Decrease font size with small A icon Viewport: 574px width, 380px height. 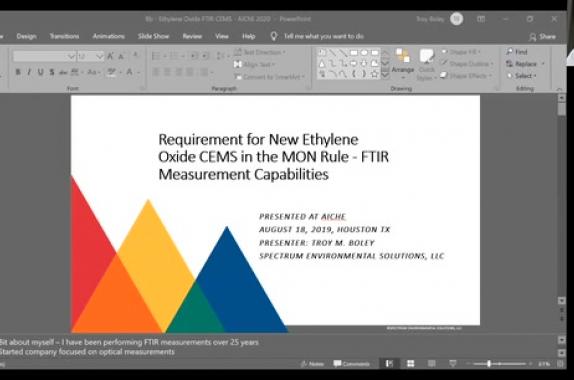121,56
